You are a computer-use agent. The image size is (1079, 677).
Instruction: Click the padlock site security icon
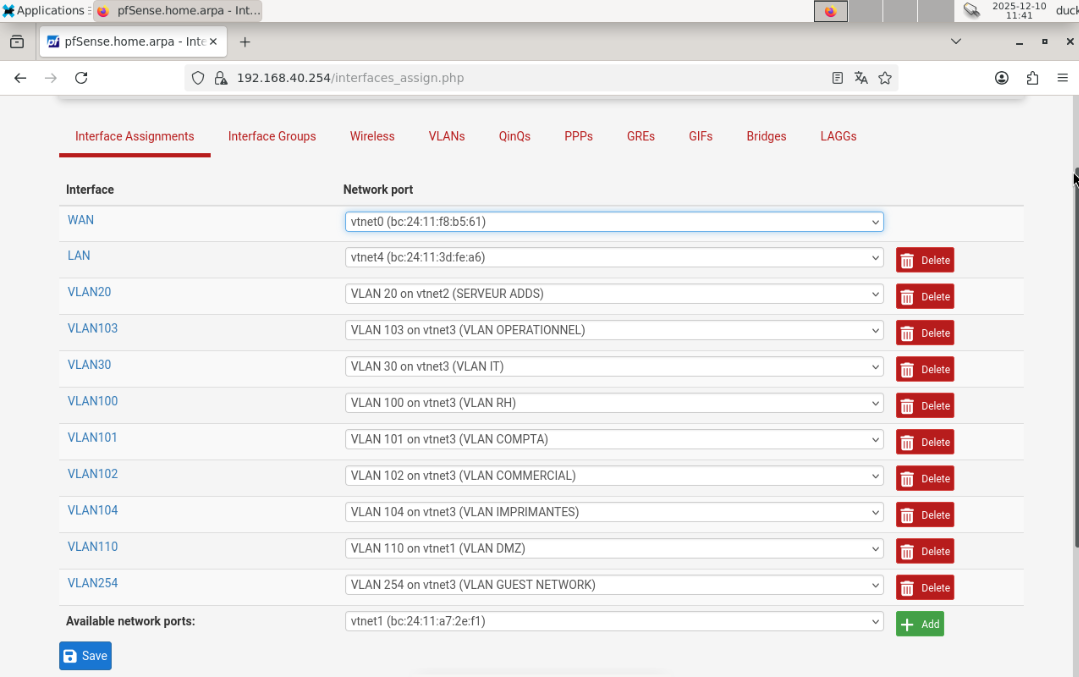[220, 77]
